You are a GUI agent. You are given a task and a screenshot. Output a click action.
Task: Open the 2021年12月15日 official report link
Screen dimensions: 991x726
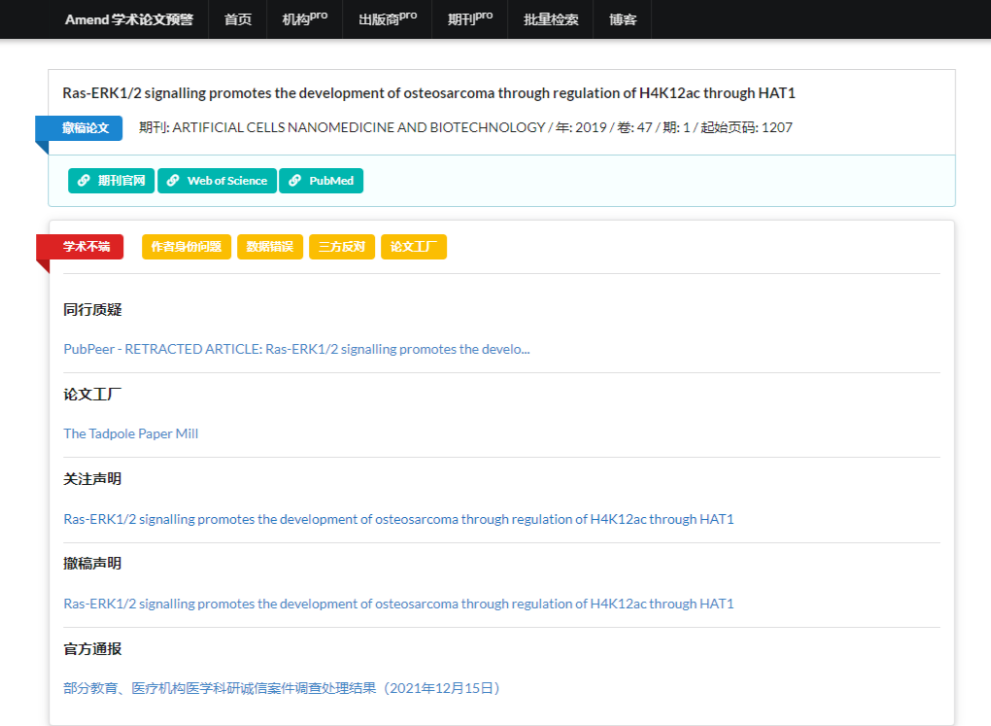point(281,688)
